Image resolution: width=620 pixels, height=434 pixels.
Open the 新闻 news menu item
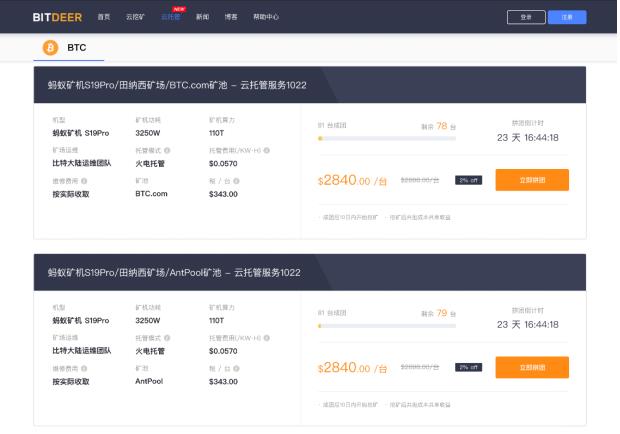click(x=202, y=17)
